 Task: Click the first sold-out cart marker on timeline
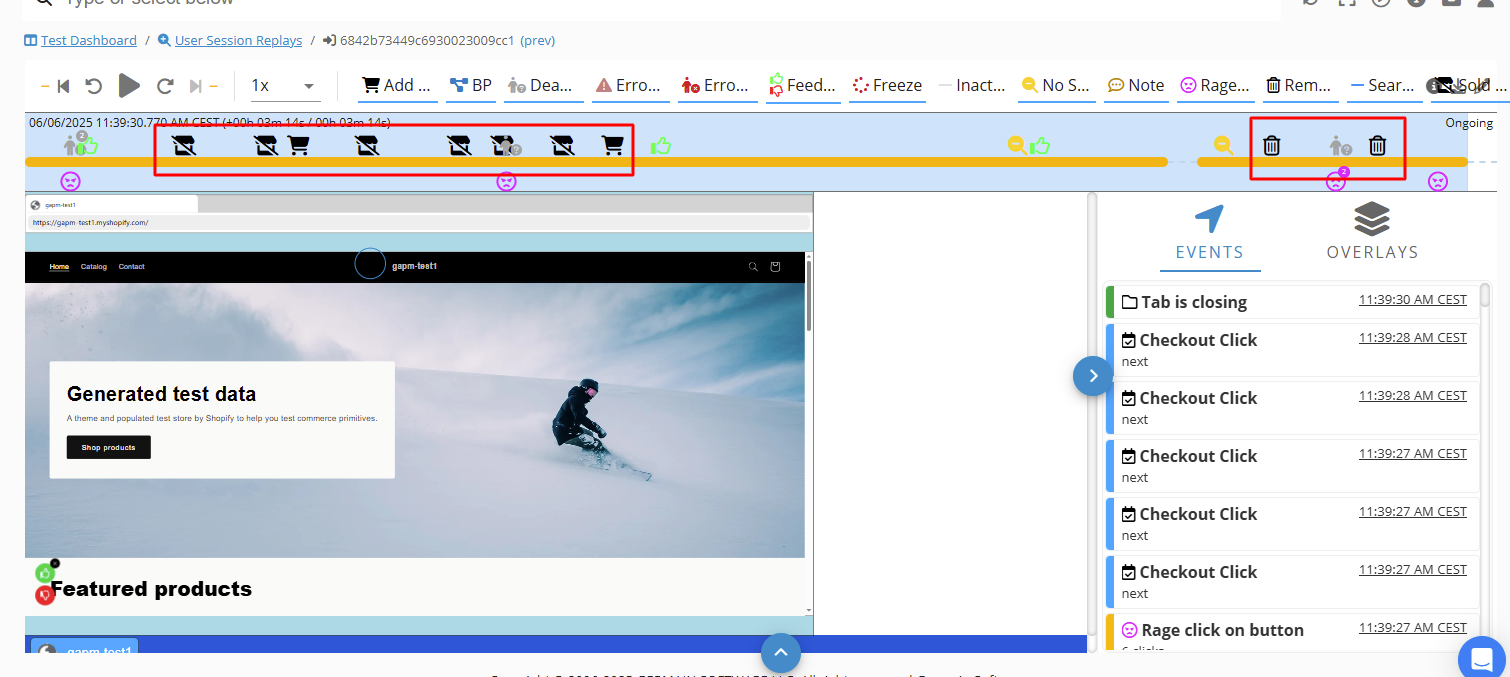(x=184, y=146)
